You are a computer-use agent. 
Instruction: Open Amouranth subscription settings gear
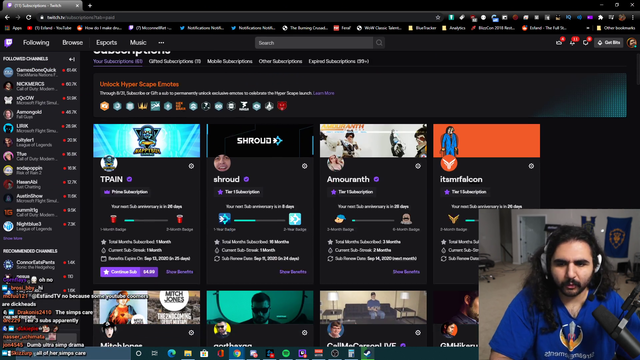(418, 166)
